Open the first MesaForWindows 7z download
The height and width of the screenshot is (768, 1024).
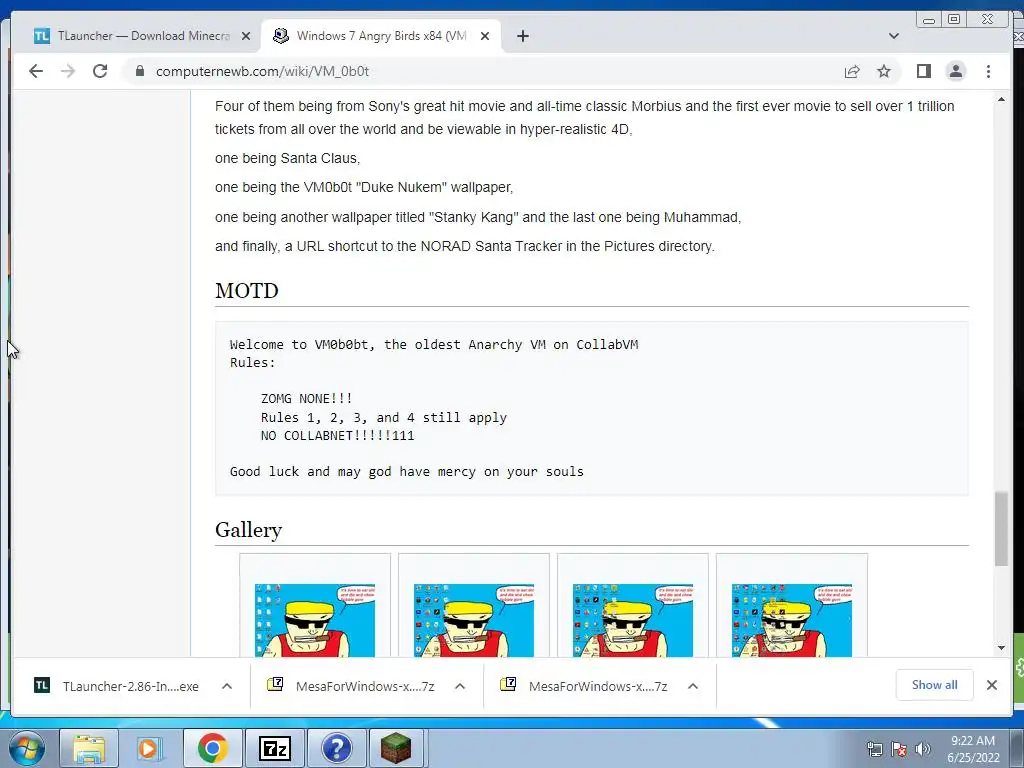(351, 686)
